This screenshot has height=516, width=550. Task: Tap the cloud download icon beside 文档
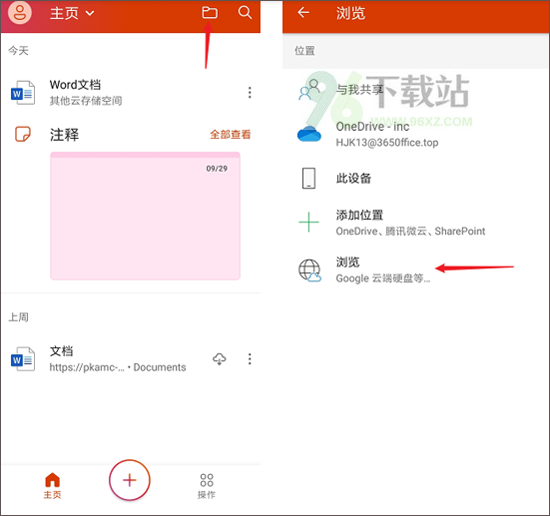tap(220, 359)
